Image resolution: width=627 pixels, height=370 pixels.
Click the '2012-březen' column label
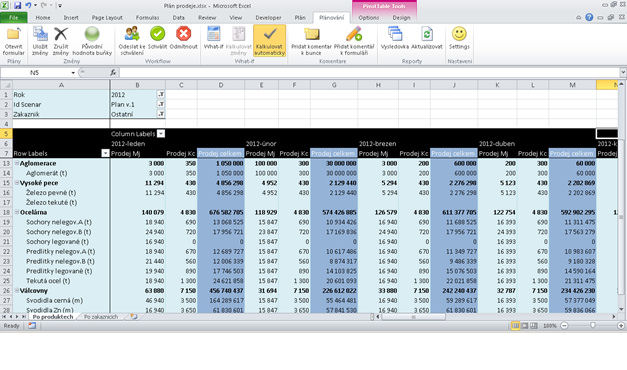[377, 144]
